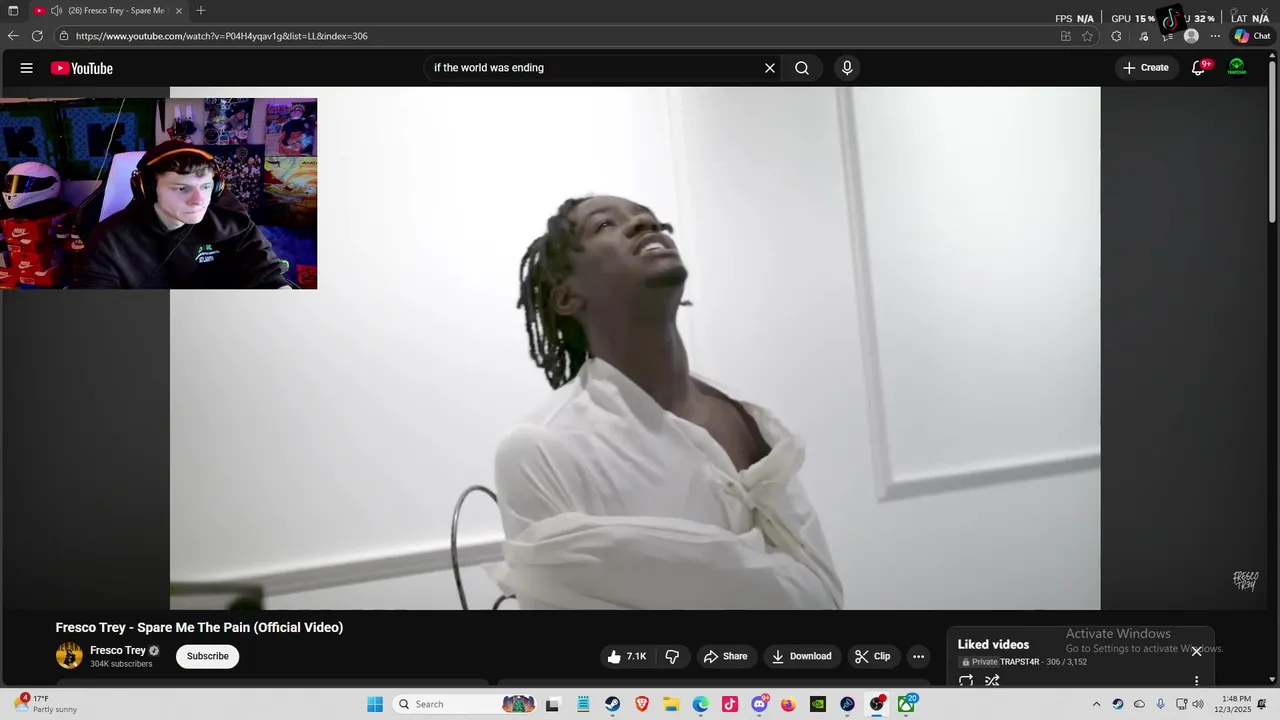Open volume control in system tray
The height and width of the screenshot is (720, 1280).
tap(1198, 704)
